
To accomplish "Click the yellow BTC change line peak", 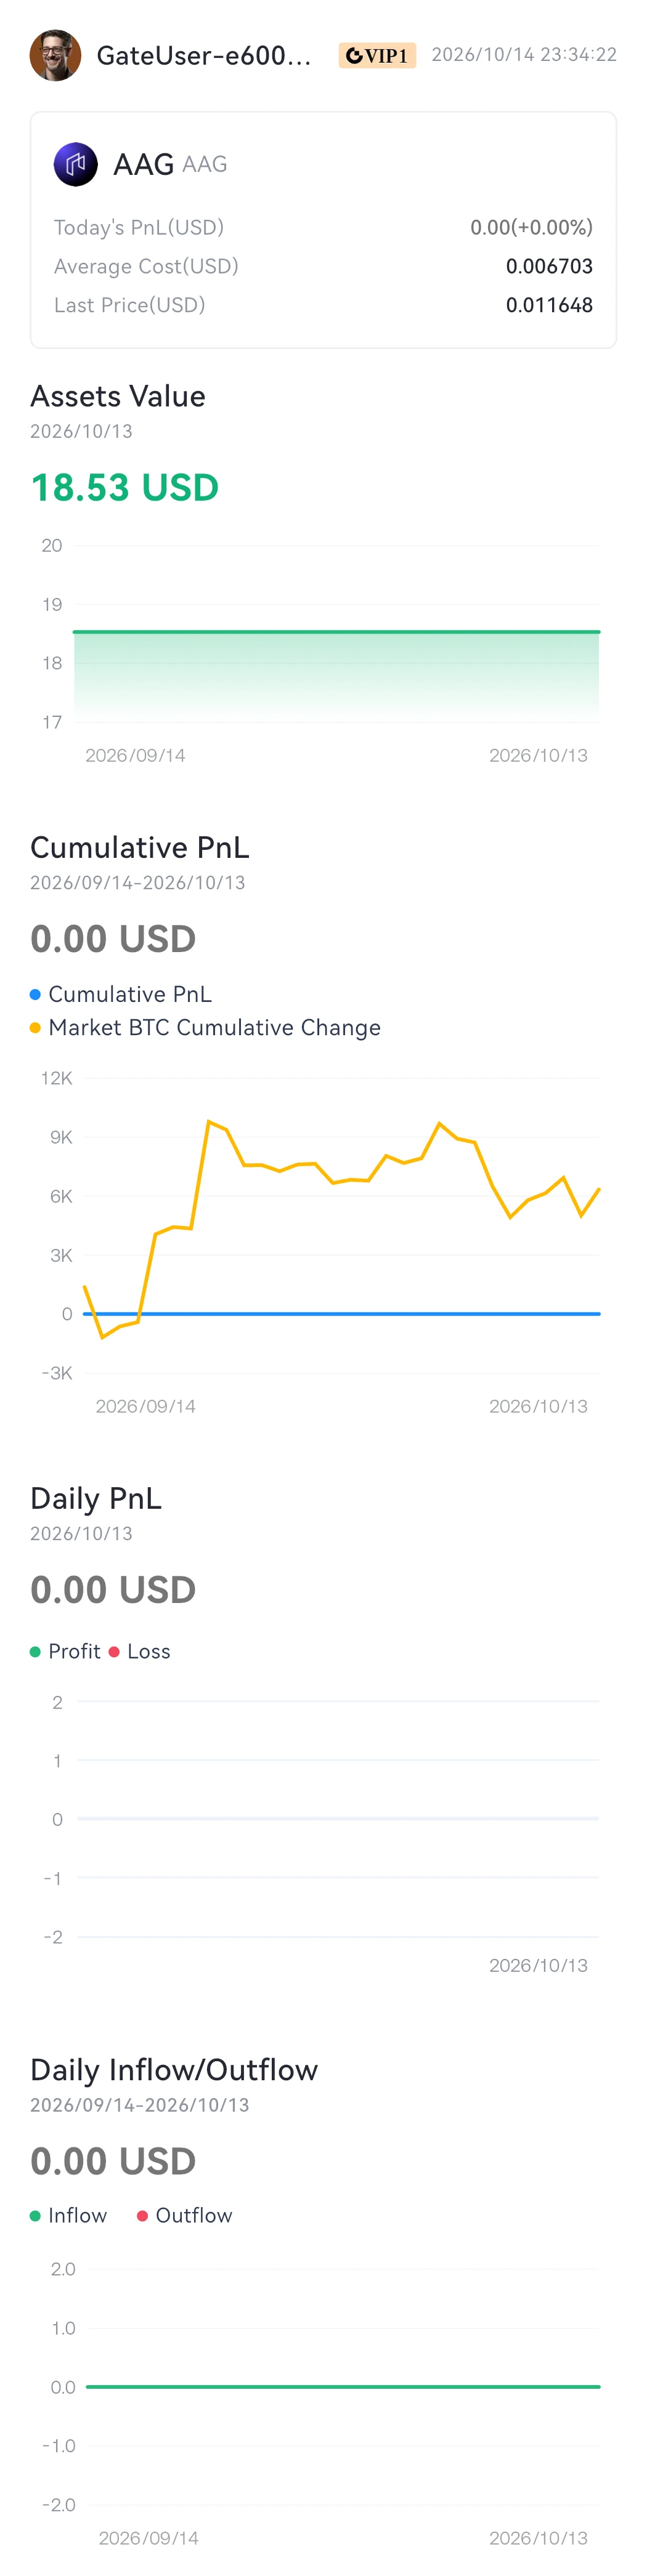I will tap(208, 1122).
